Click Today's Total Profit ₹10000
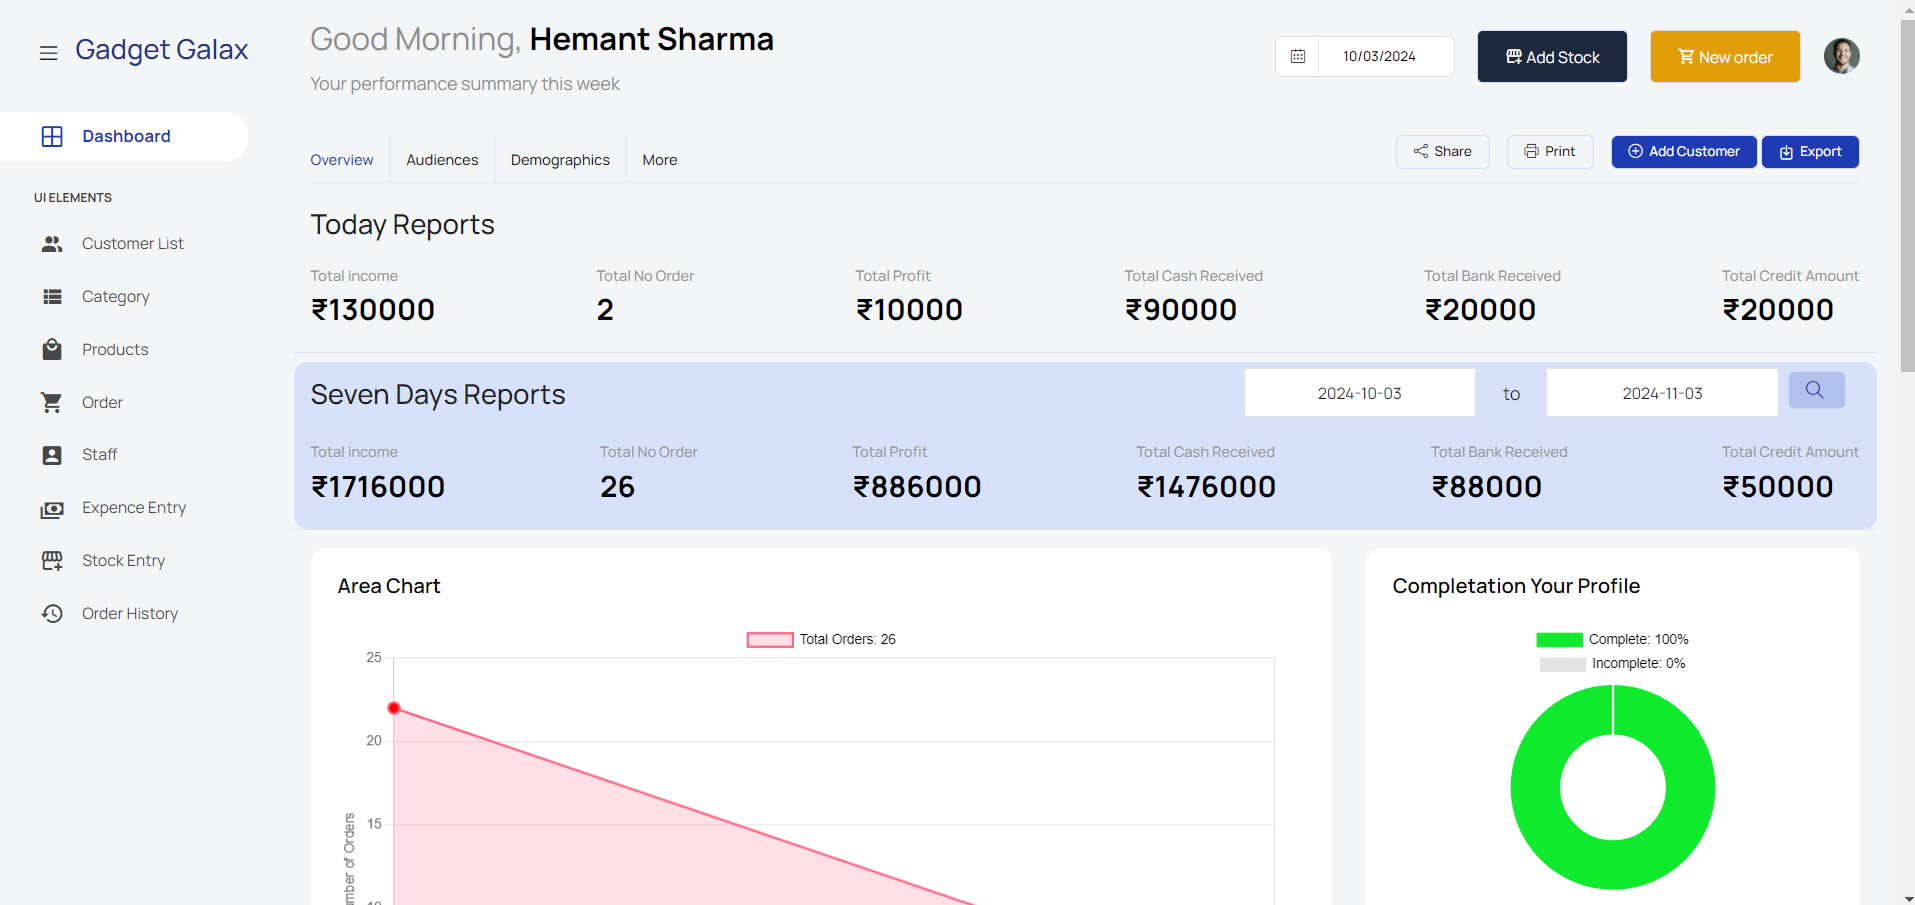 (909, 310)
